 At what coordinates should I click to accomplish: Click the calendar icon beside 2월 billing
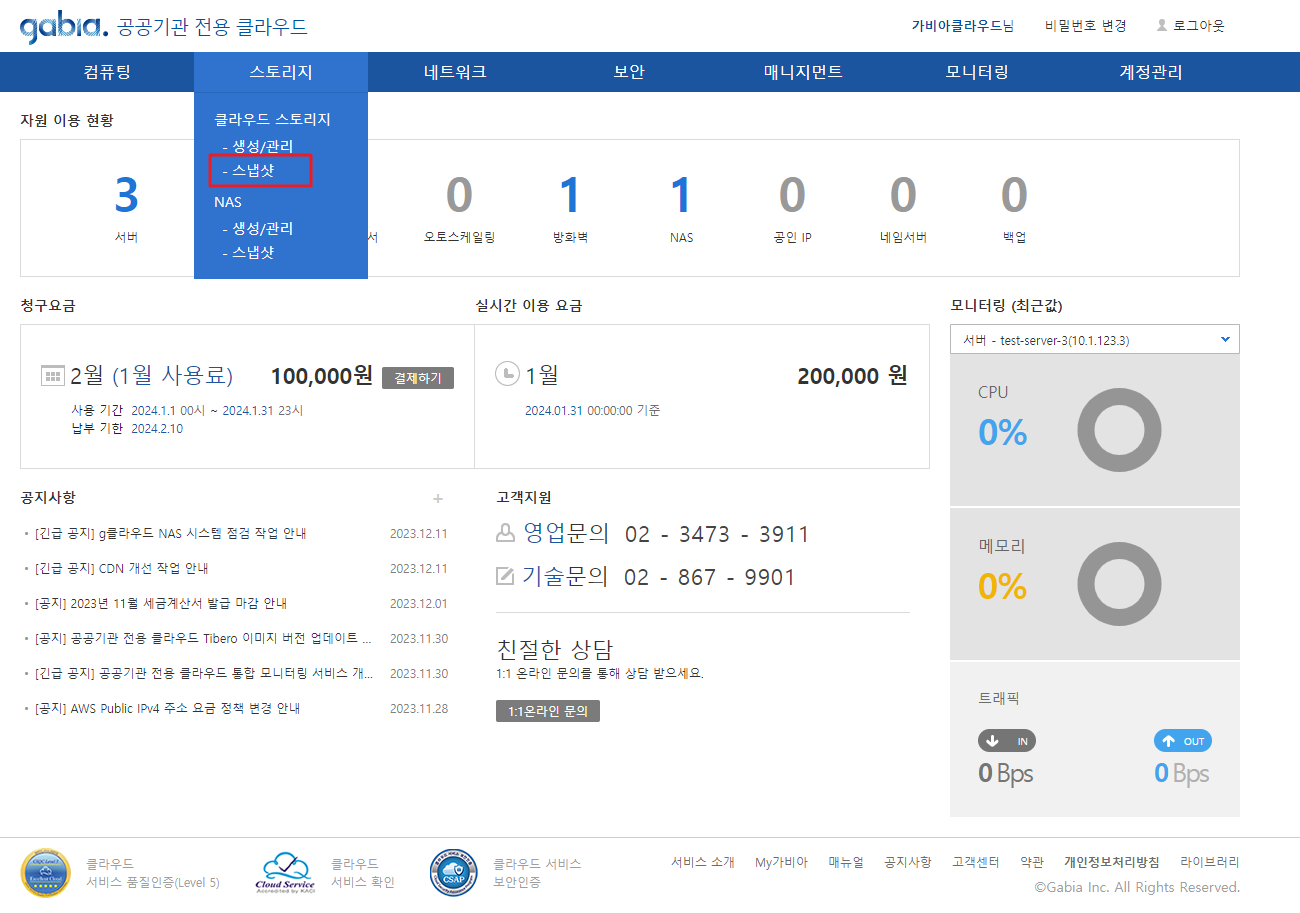click(x=52, y=376)
